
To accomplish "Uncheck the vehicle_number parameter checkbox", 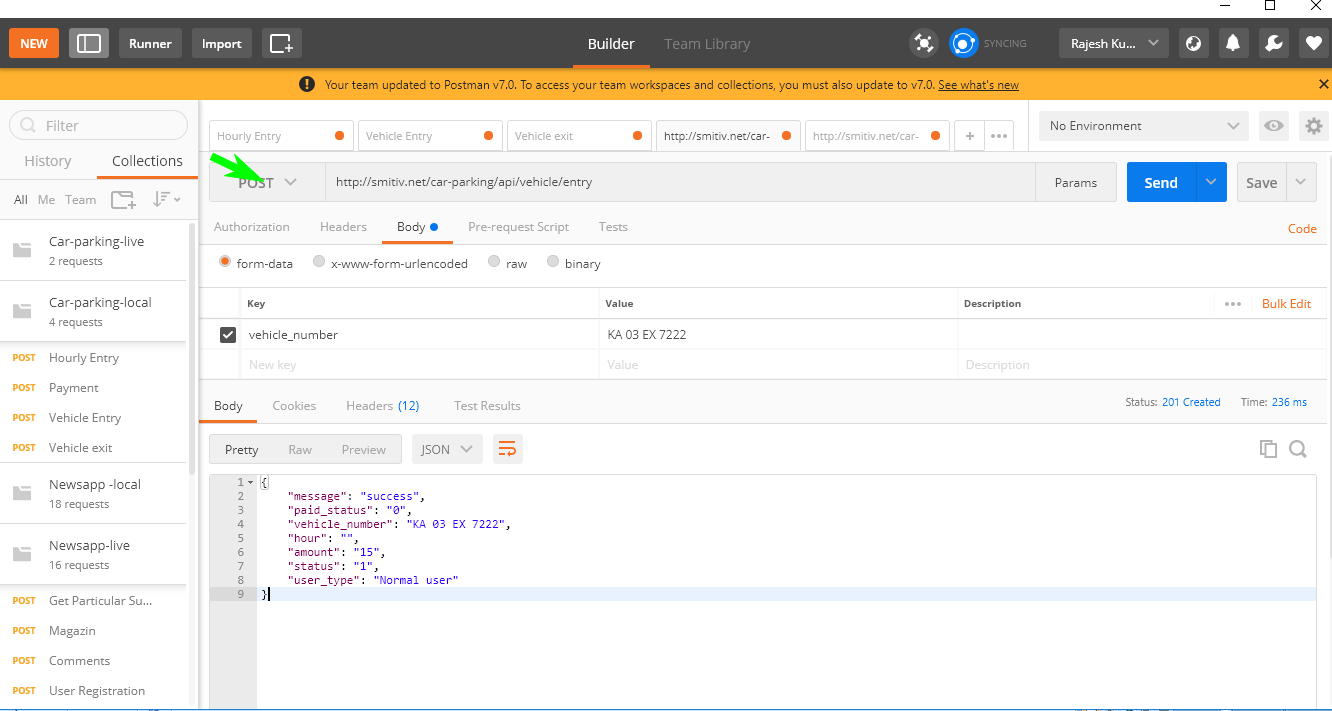I will pyautogui.click(x=228, y=335).
